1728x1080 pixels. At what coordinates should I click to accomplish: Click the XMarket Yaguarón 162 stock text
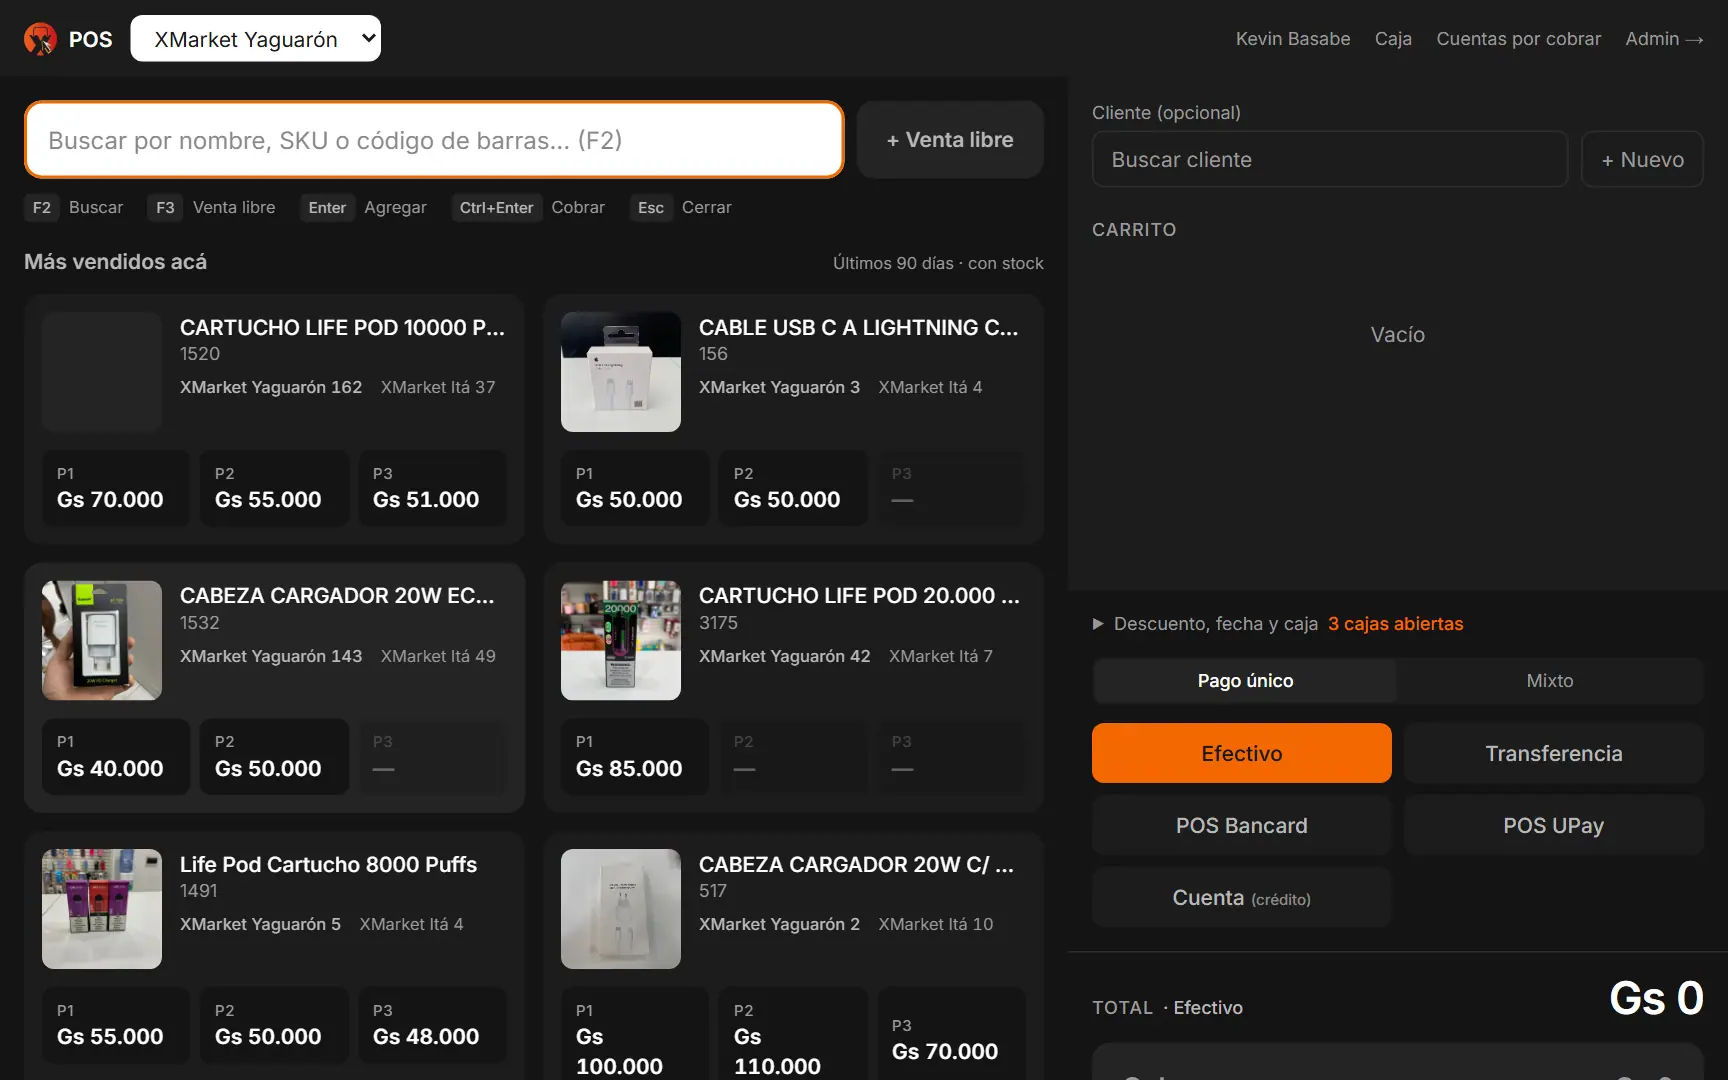[271, 387]
